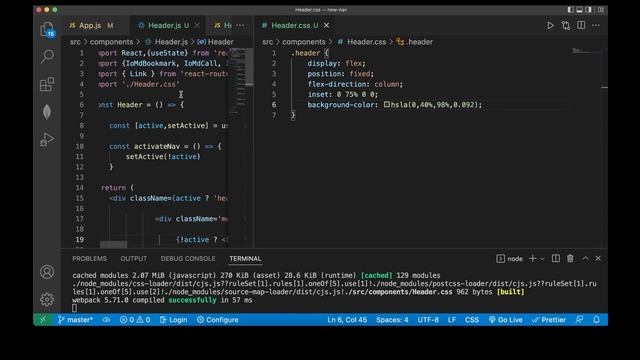Toggle panel layout icon in title bar
640x360 pixels.
click(x=579, y=10)
